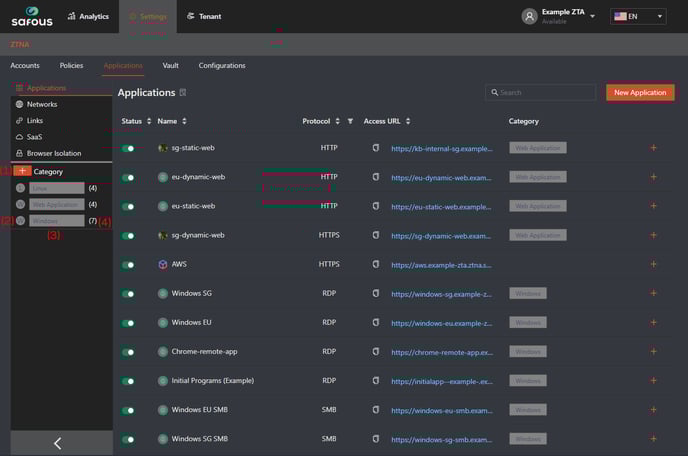Screen dimensions: 688x456
Task: Click the AWS application cube icon
Action: pos(162,265)
